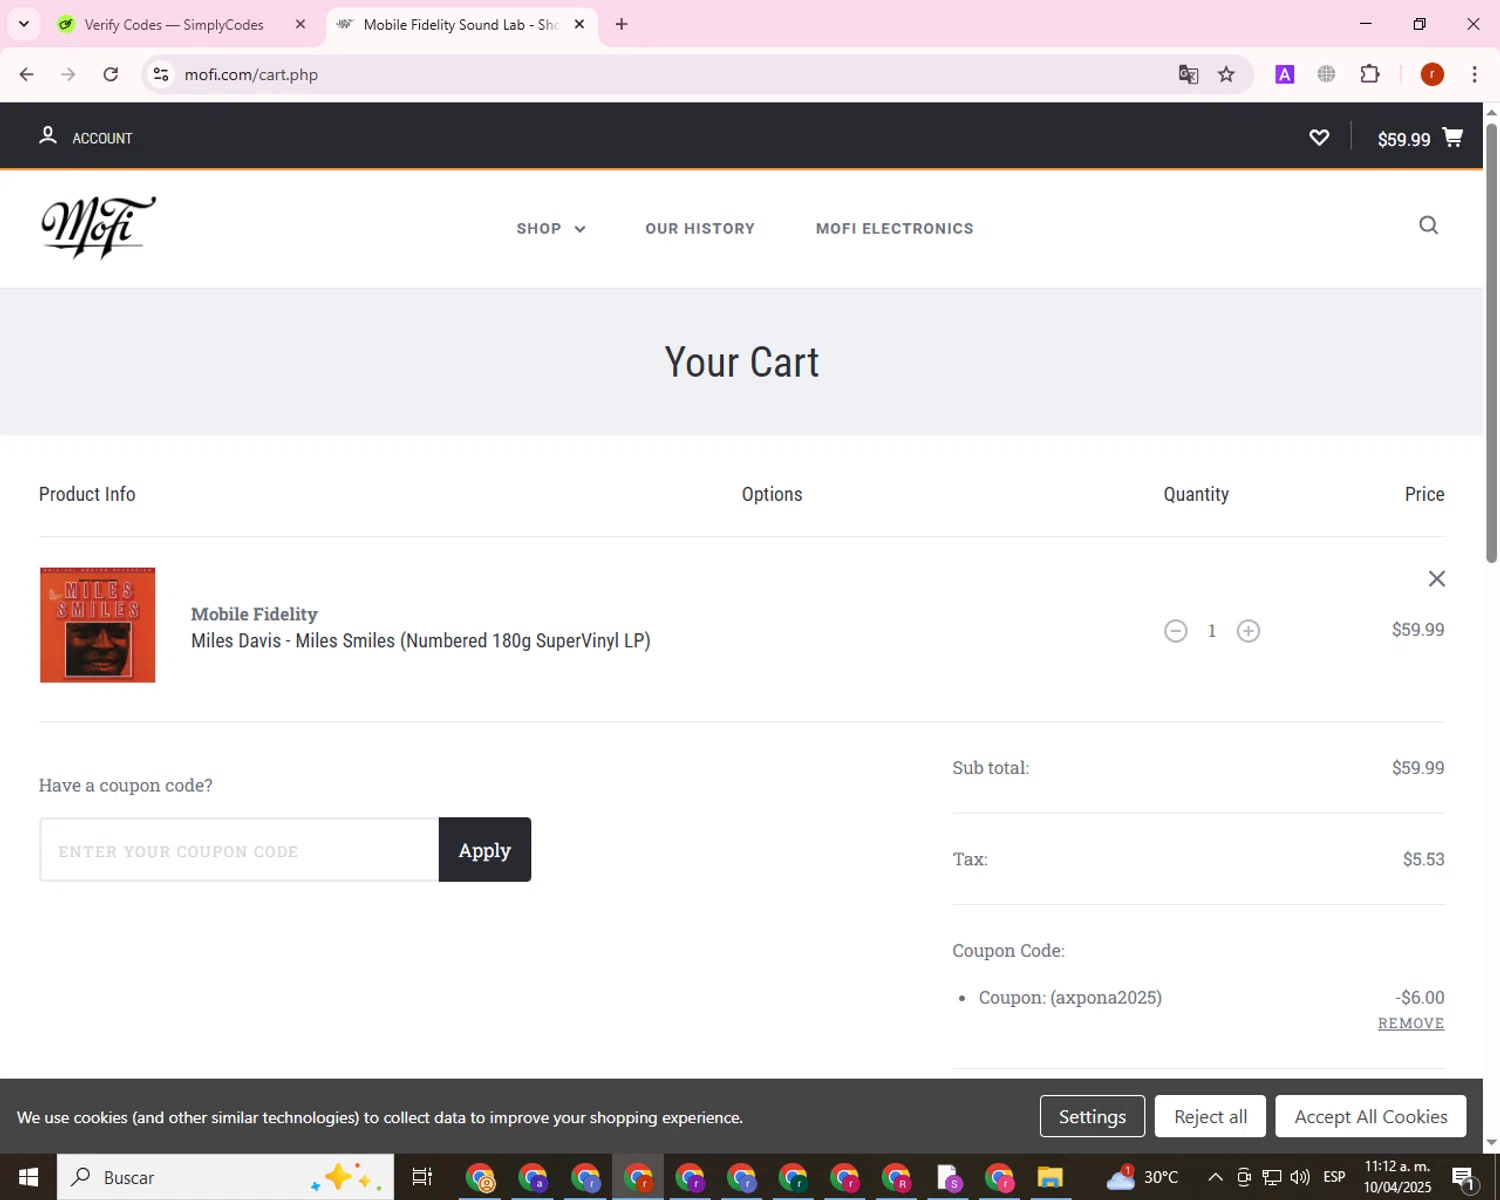Open the Extensions puzzle icon
The image size is (1500, 1200).
(x=1370, y=74)
